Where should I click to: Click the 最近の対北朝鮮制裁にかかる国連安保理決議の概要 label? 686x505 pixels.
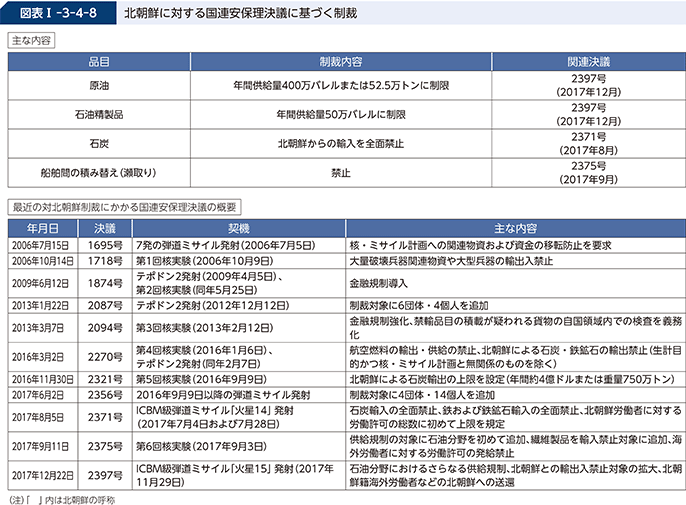[x=125, y=207]
